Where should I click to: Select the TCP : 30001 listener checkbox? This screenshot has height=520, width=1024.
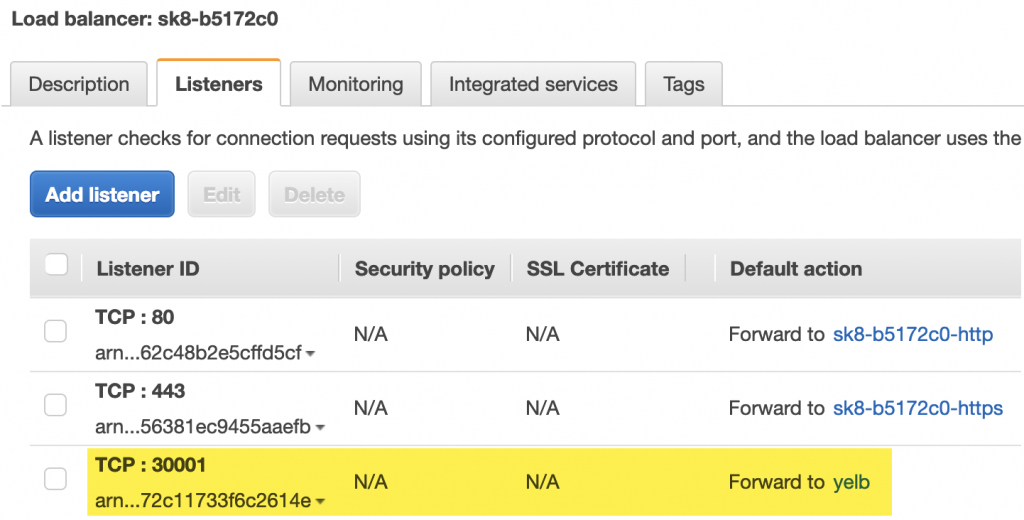tap(56, 479)
